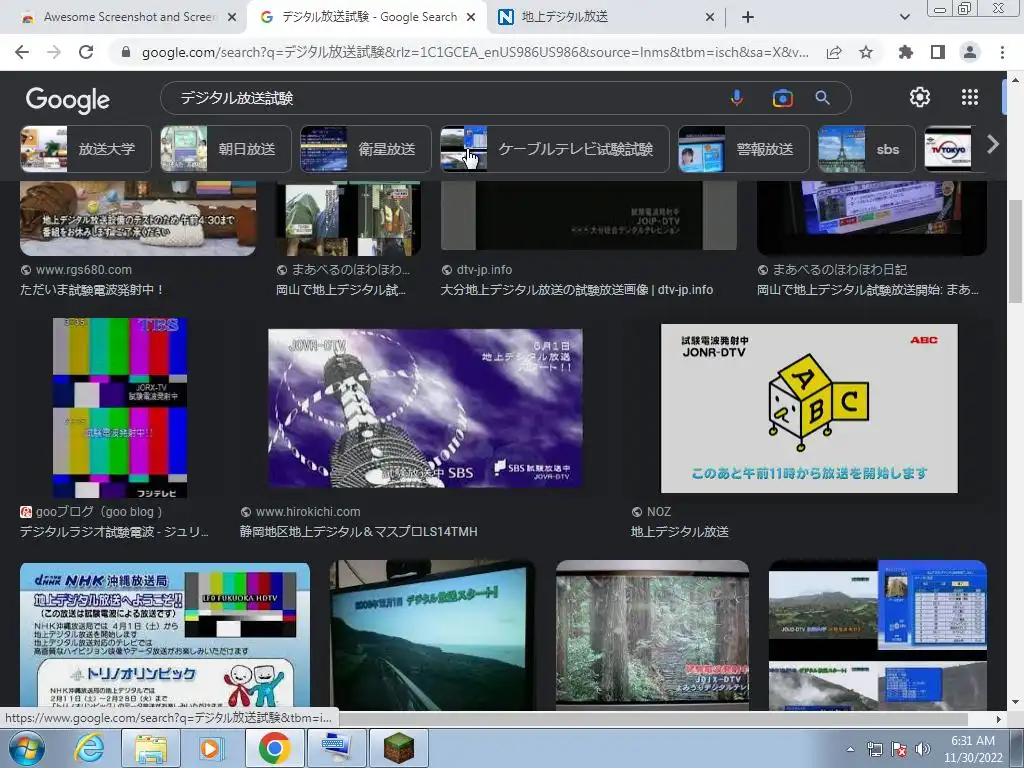1024x768 pixels.
Task: Open the coastline デジタル放送スタート image
Action: click(432, 635)
